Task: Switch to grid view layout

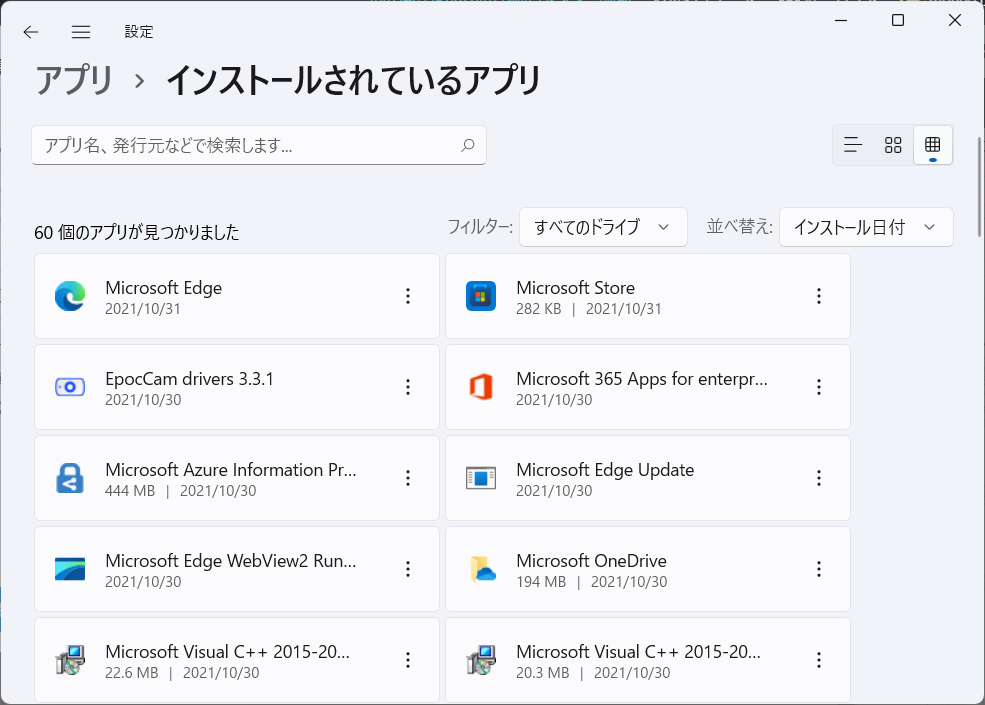Action: 893,145
